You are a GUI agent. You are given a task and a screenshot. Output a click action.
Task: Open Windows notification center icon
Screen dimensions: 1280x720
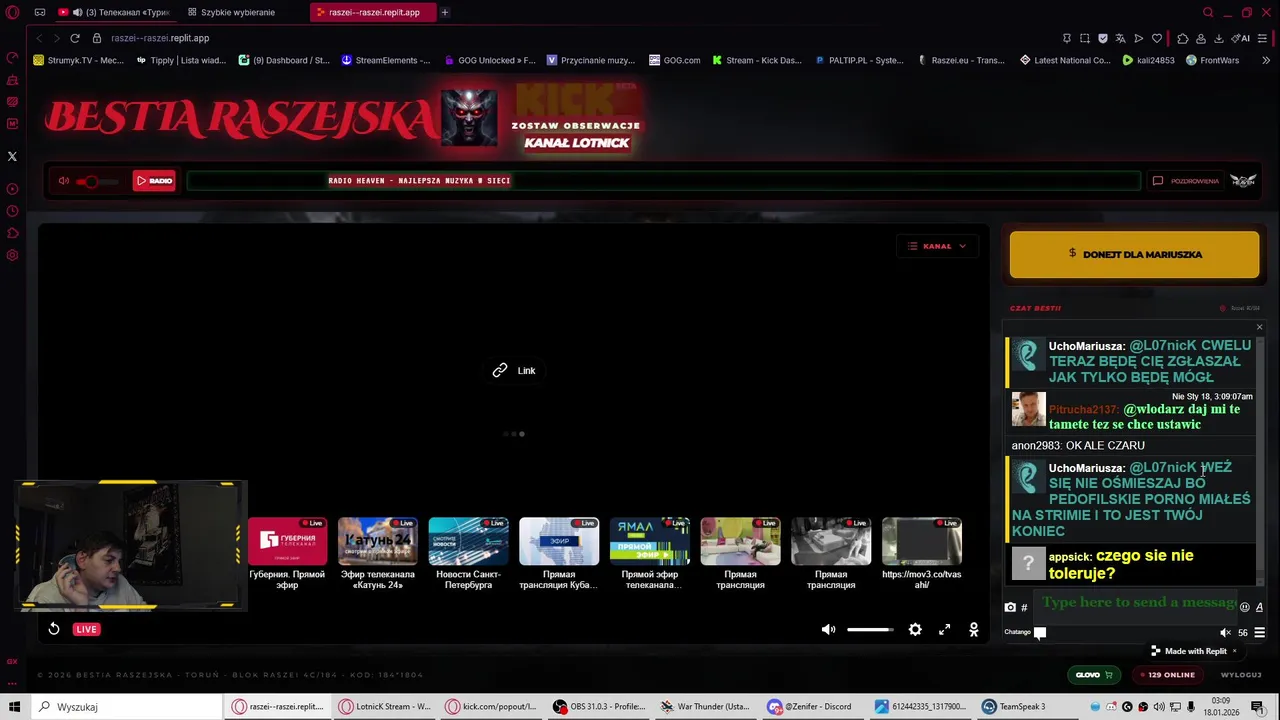1260,707
